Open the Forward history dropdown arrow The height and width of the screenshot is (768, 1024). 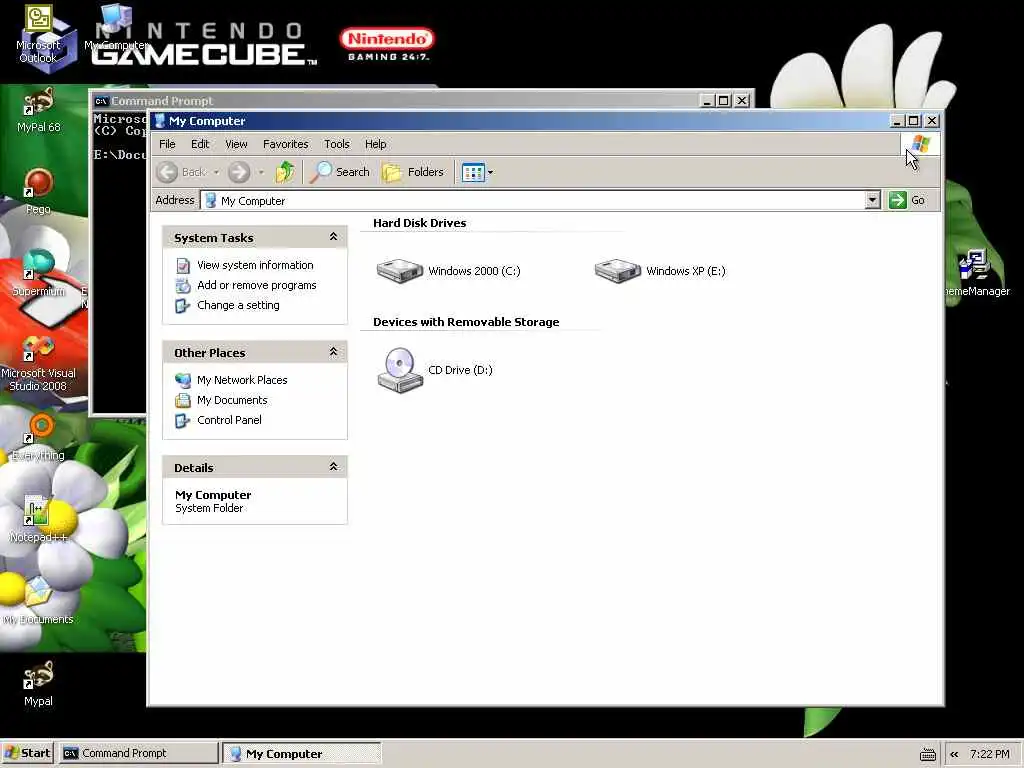pos(261,172)
